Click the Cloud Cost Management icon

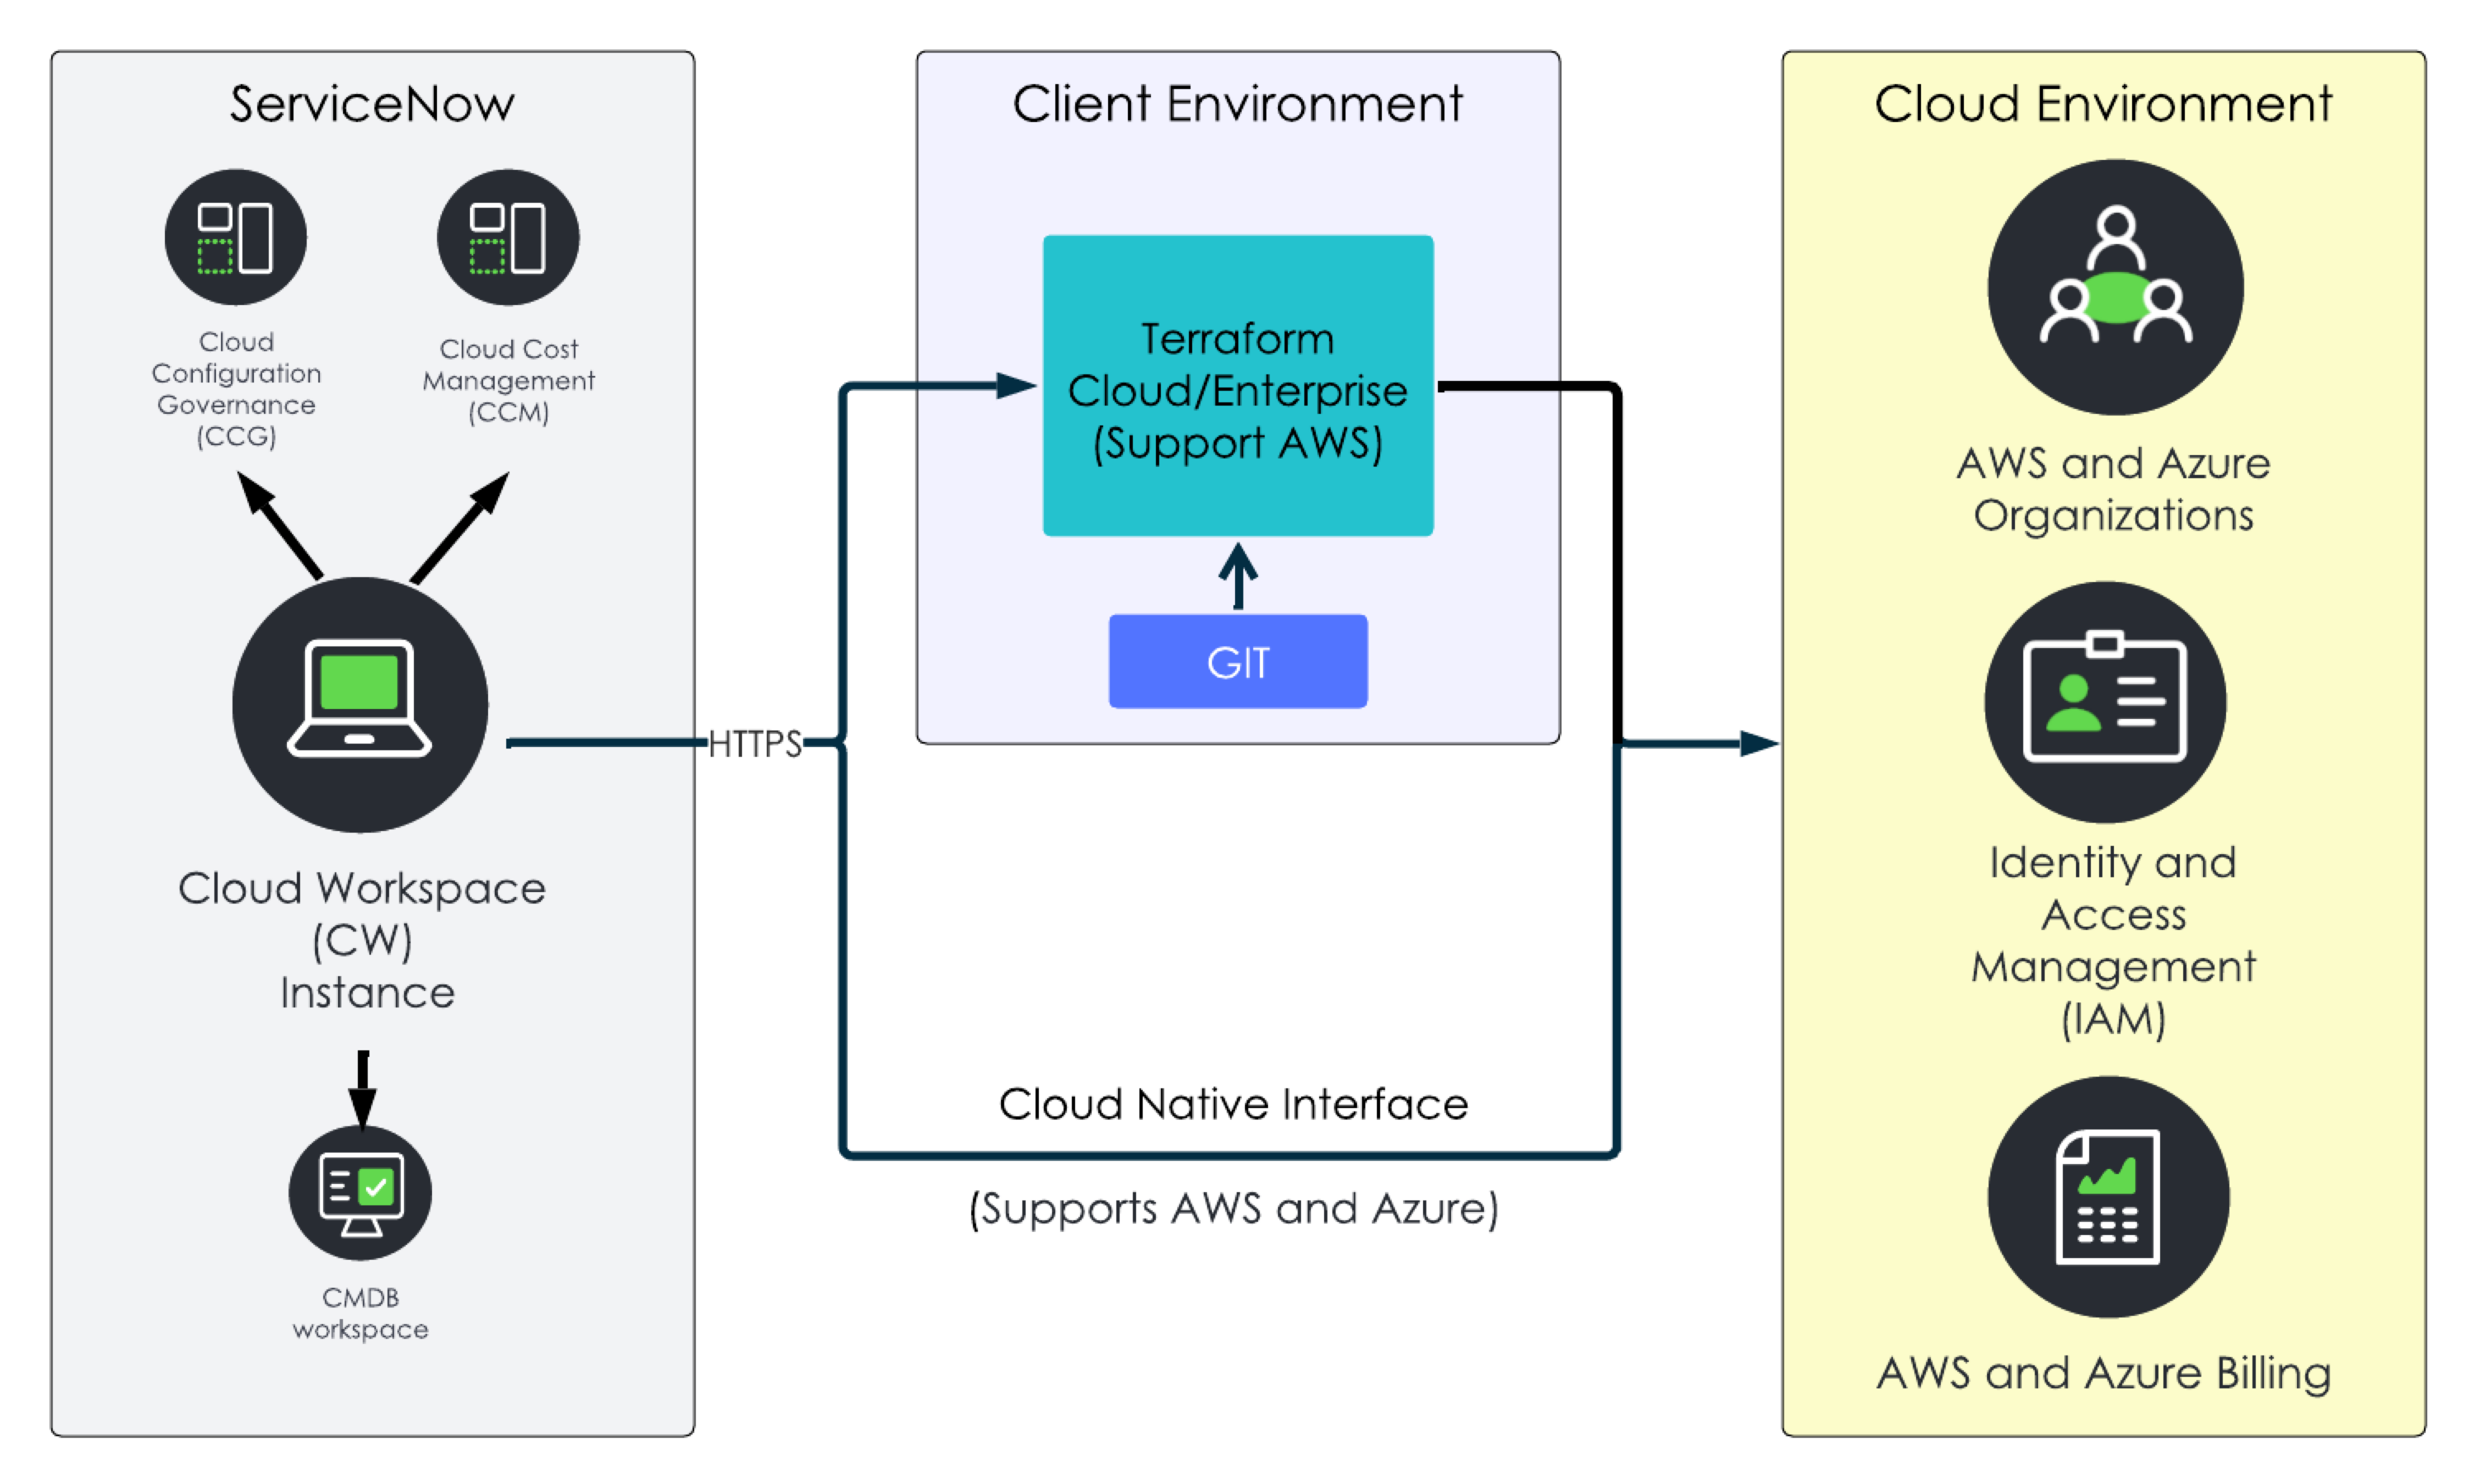pos(508,237)
